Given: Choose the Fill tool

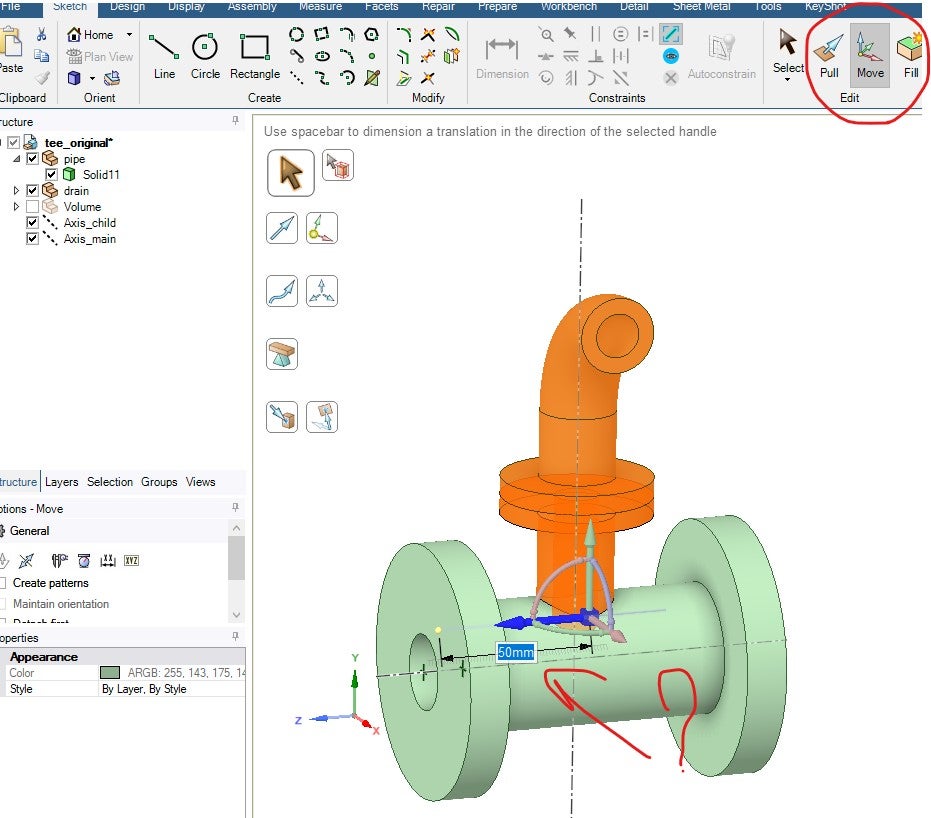Looking at the screenshot, I should tap(910, 55).
